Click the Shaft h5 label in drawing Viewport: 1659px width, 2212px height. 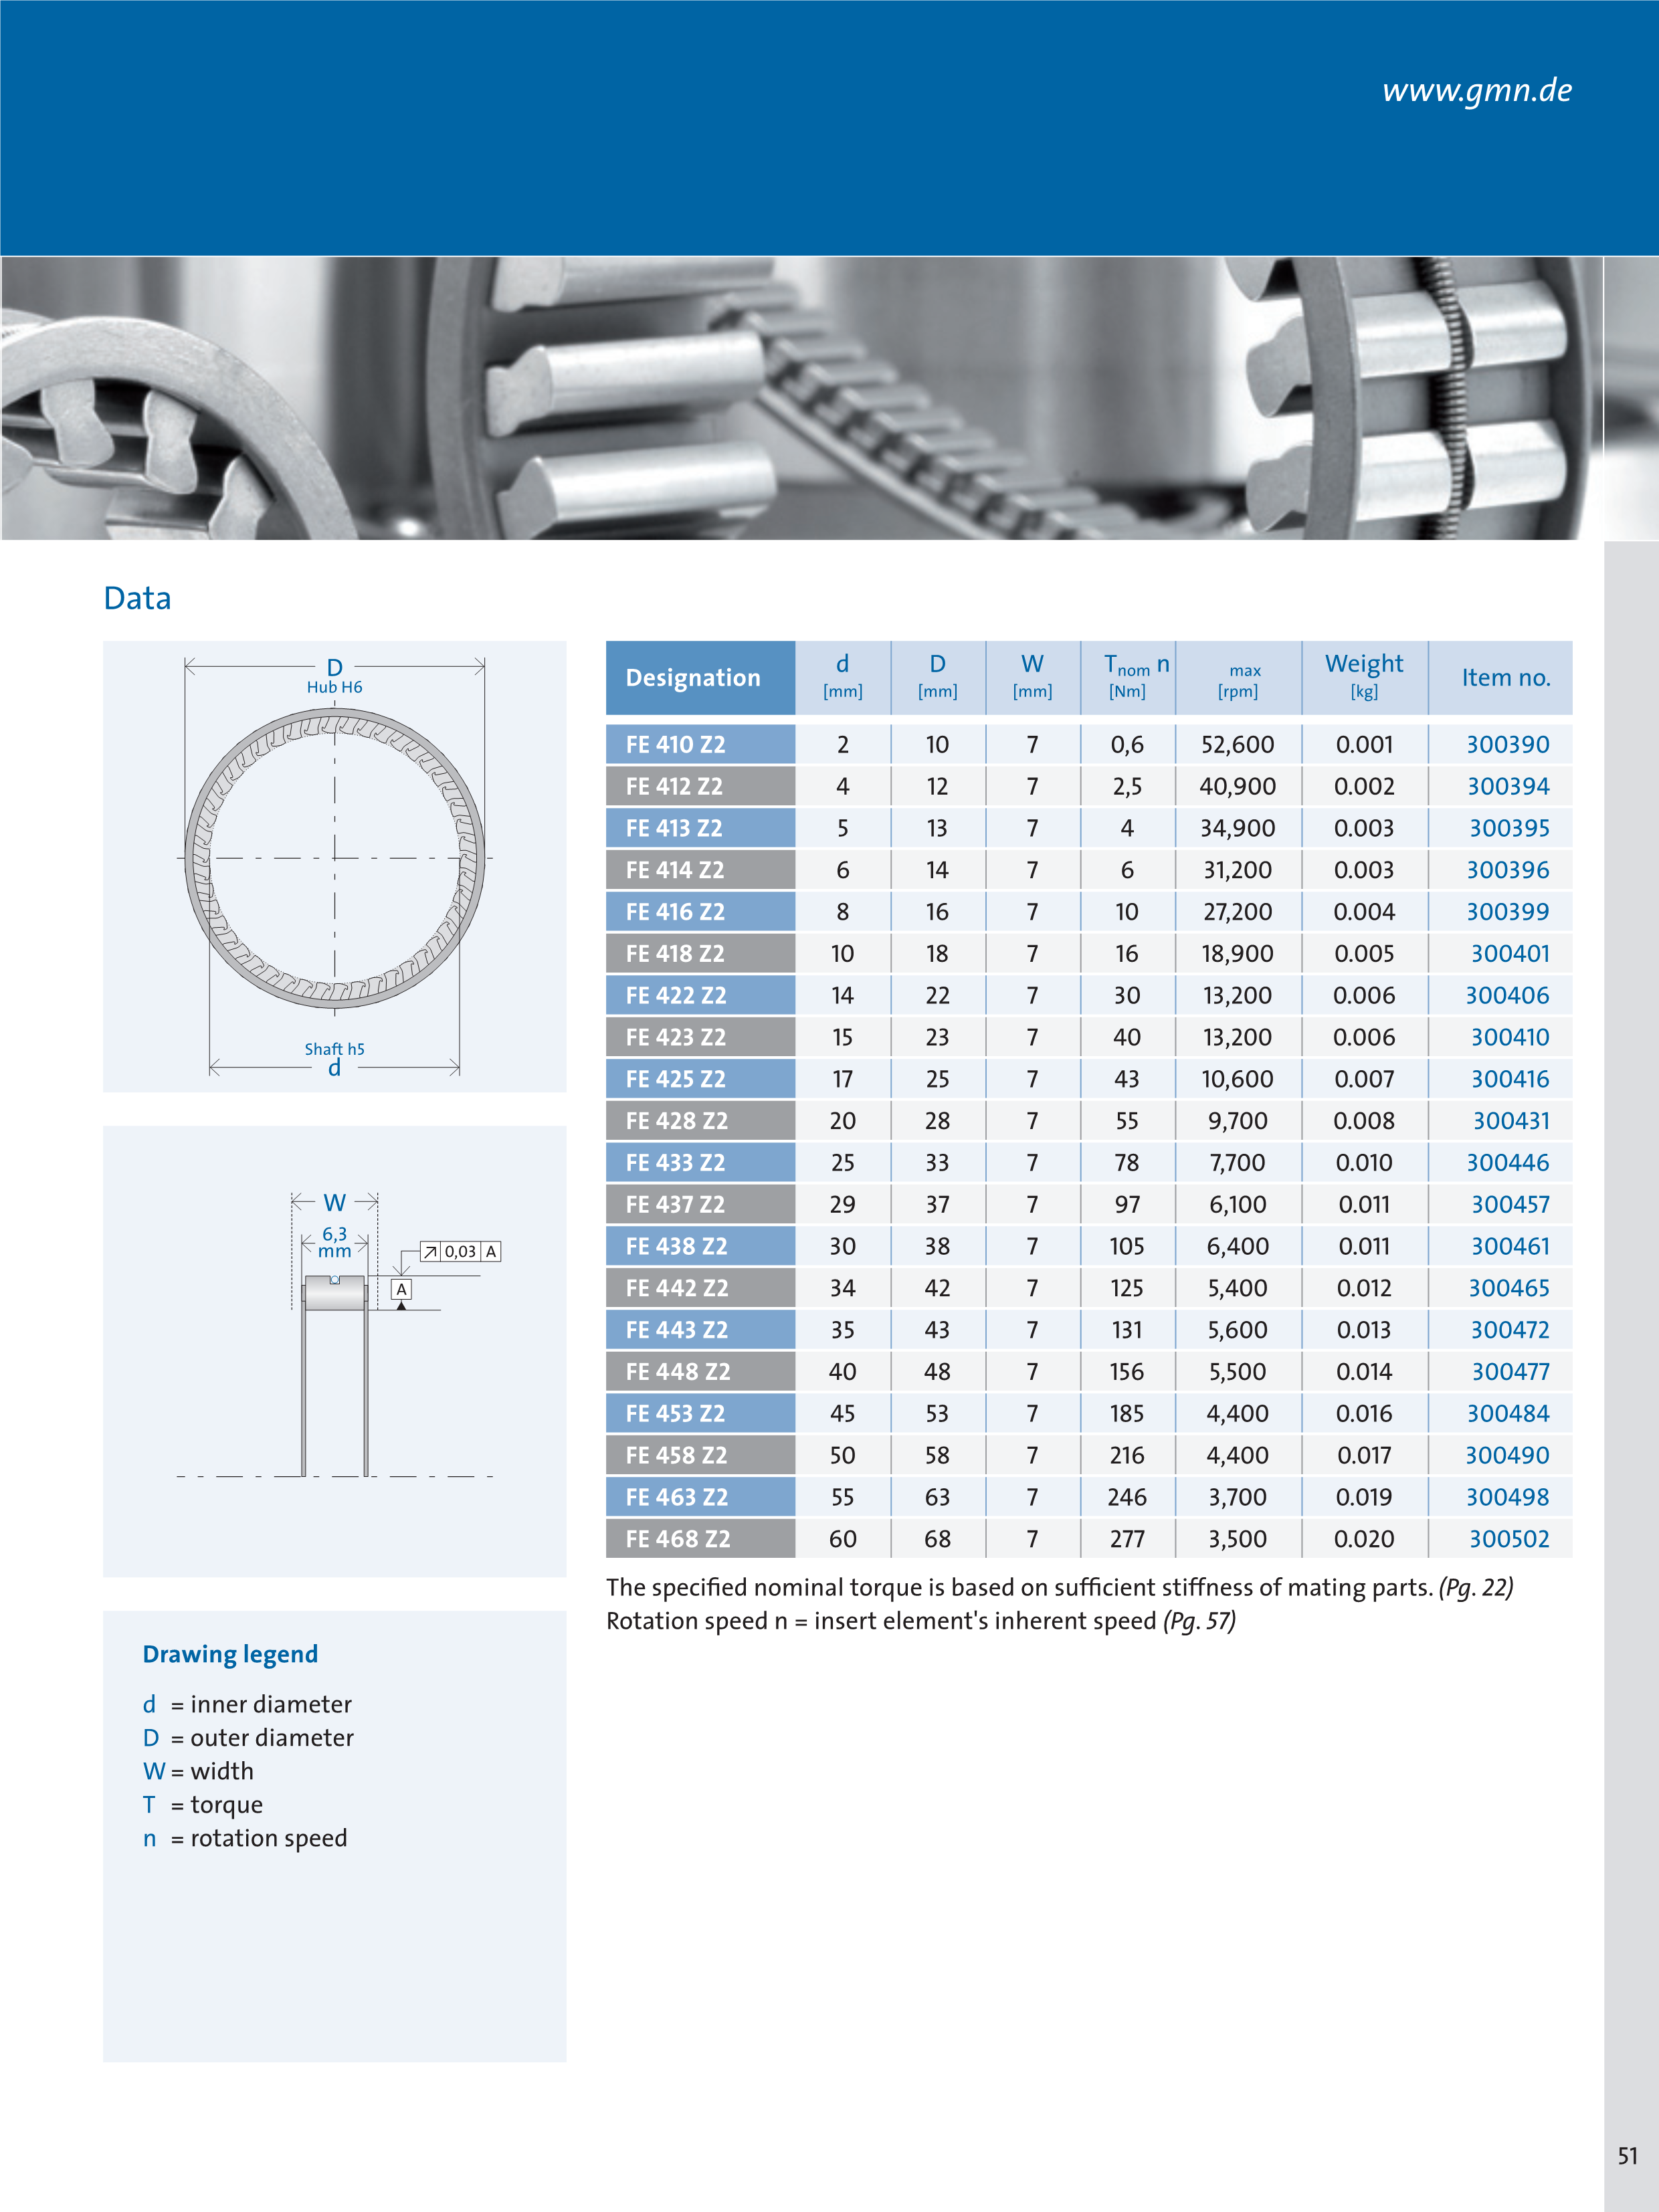pyautogui.click(x=334, y=1049)
